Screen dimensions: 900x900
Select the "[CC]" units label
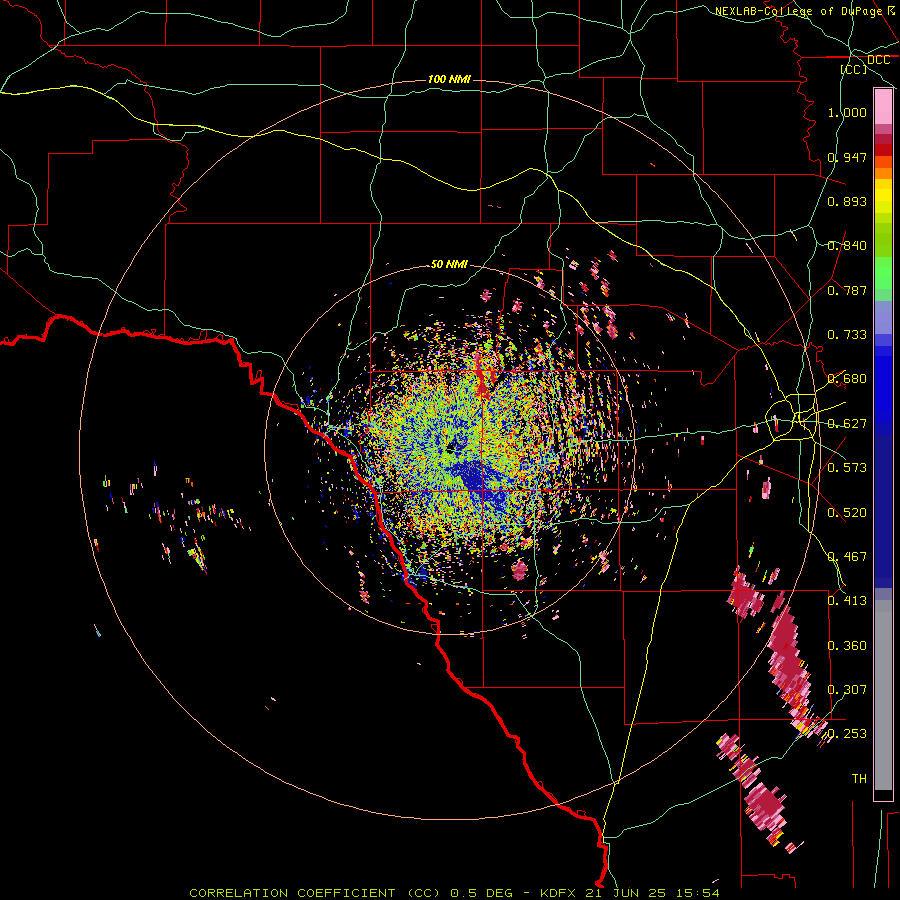click(853, 69)
